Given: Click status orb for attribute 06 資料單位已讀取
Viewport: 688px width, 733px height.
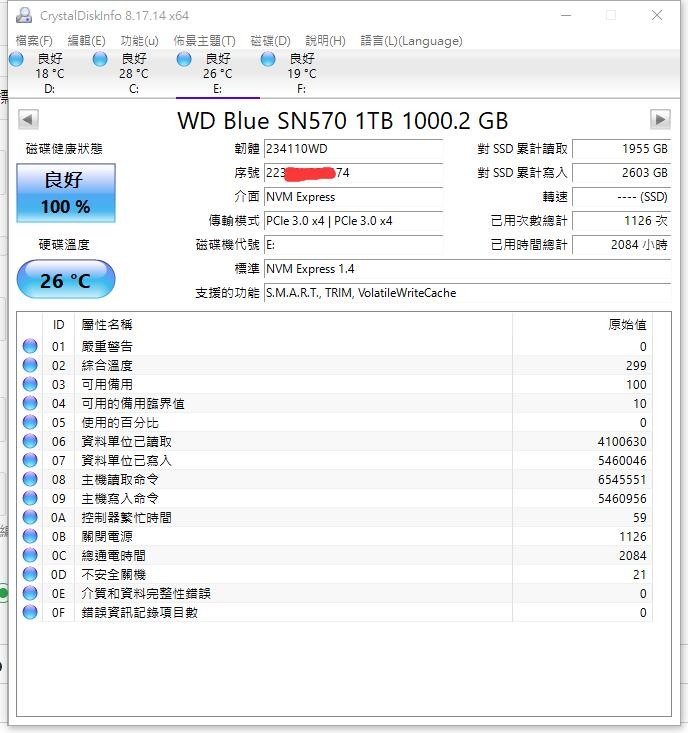Looking at the screenshot, I should pyautogui.click(x=30, y=441).
